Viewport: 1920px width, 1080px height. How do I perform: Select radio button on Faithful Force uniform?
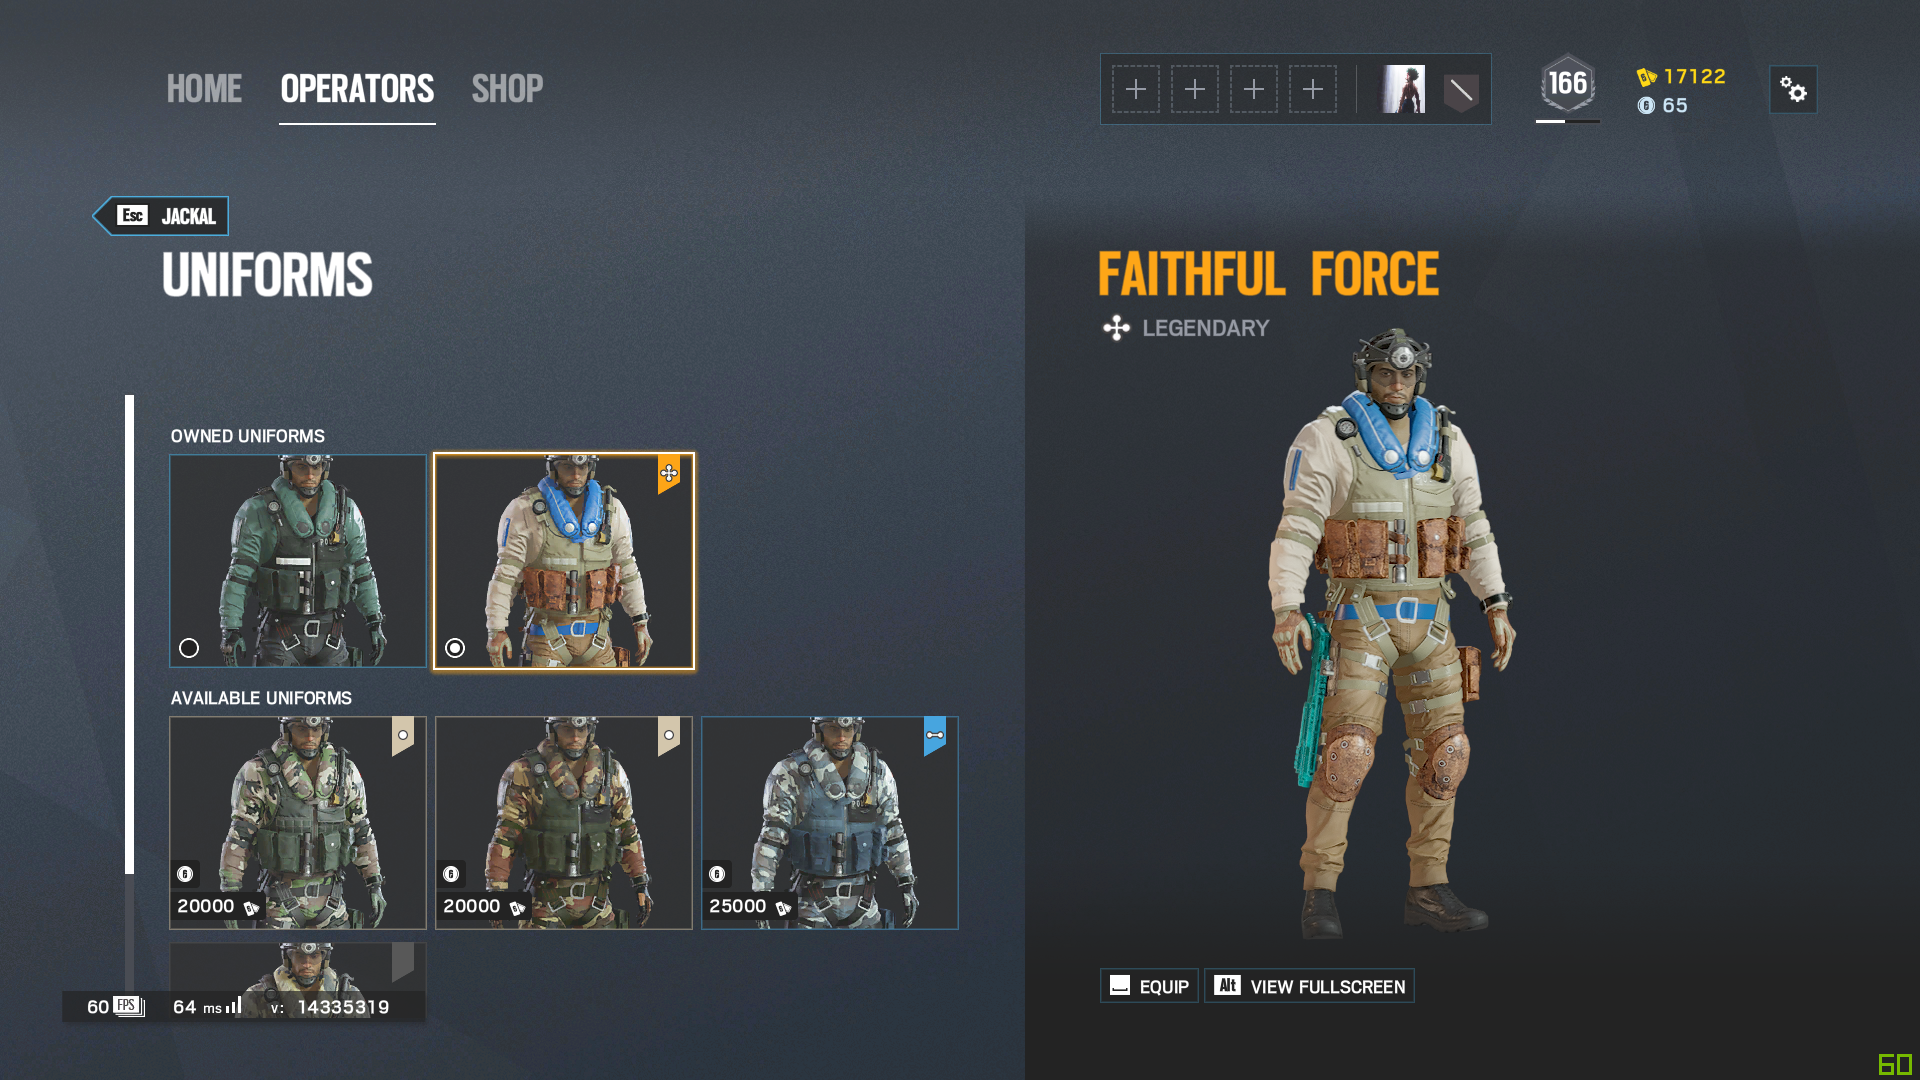pos(455,648)
